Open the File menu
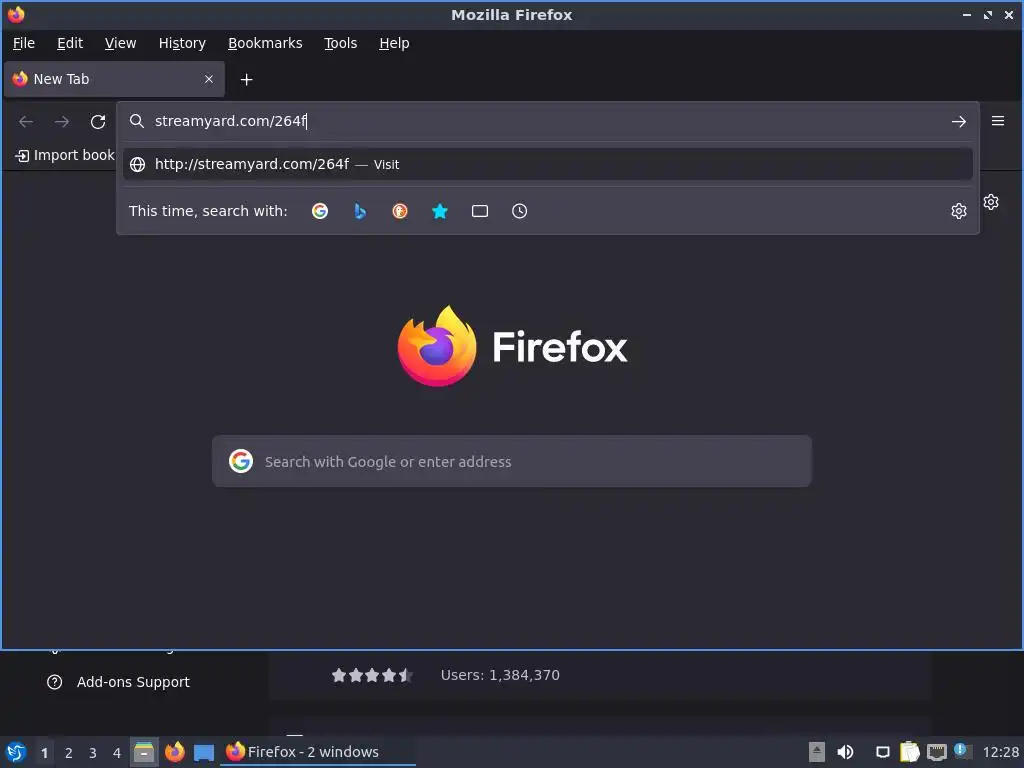The width and height of the screenshot is (1024, 768). pos(24,43)
